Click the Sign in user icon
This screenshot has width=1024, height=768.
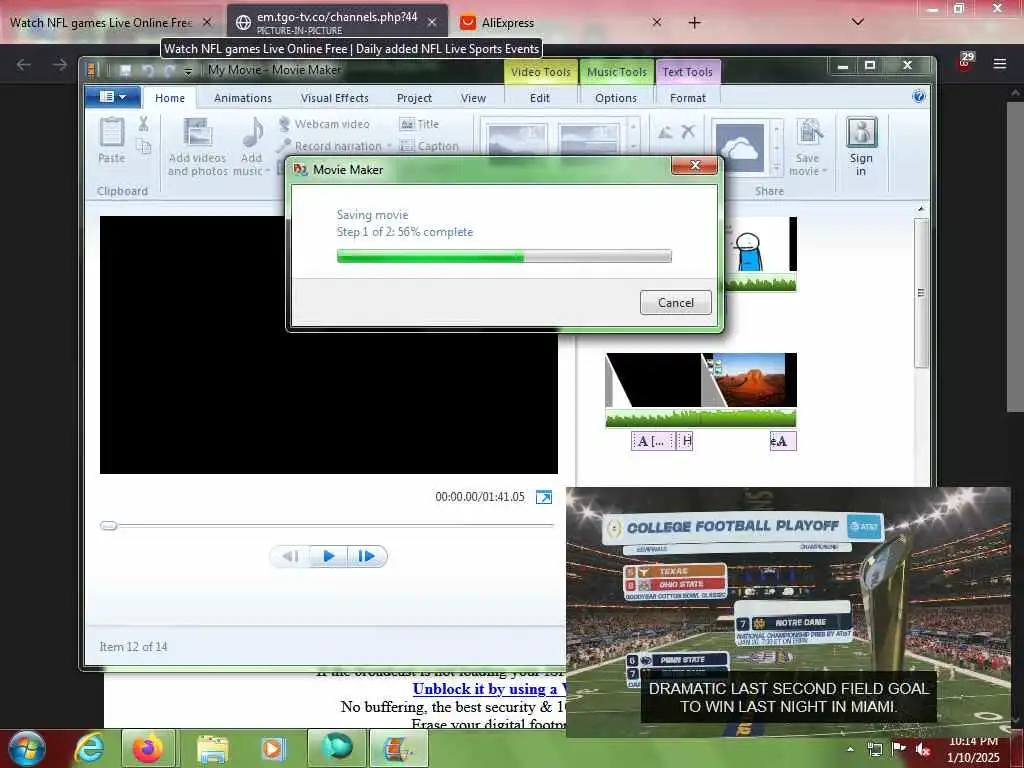point(861,133)
